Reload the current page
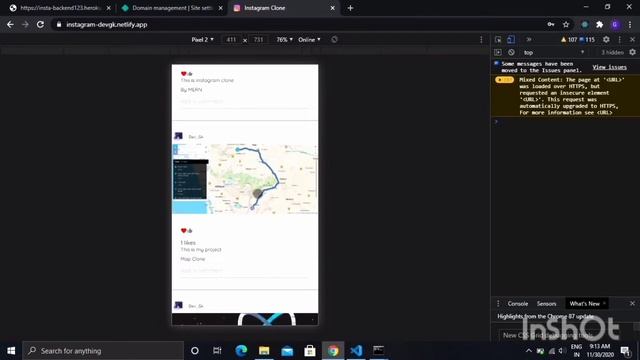This screenshot has width=640, height=360. click(x=40, y=24)
